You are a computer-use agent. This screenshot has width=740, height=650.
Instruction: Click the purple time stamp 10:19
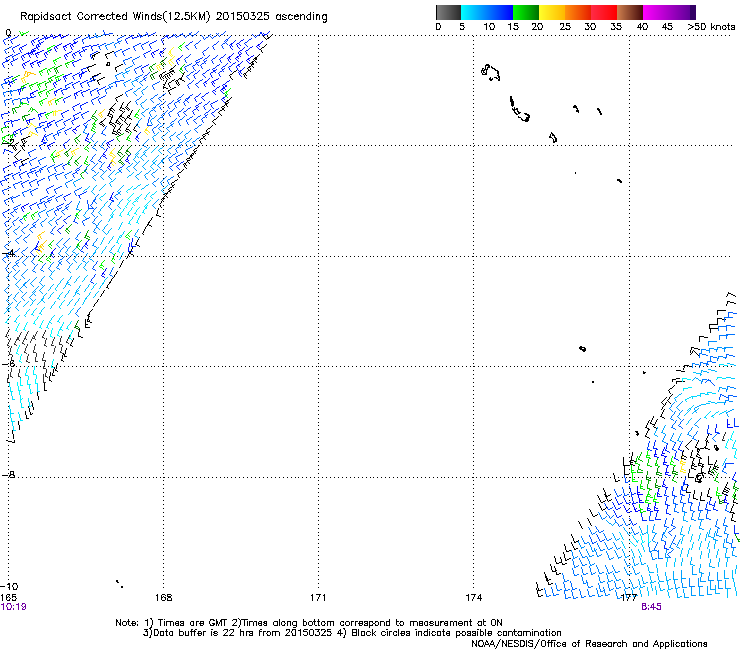pyautogui.click(x=13, y=607)
